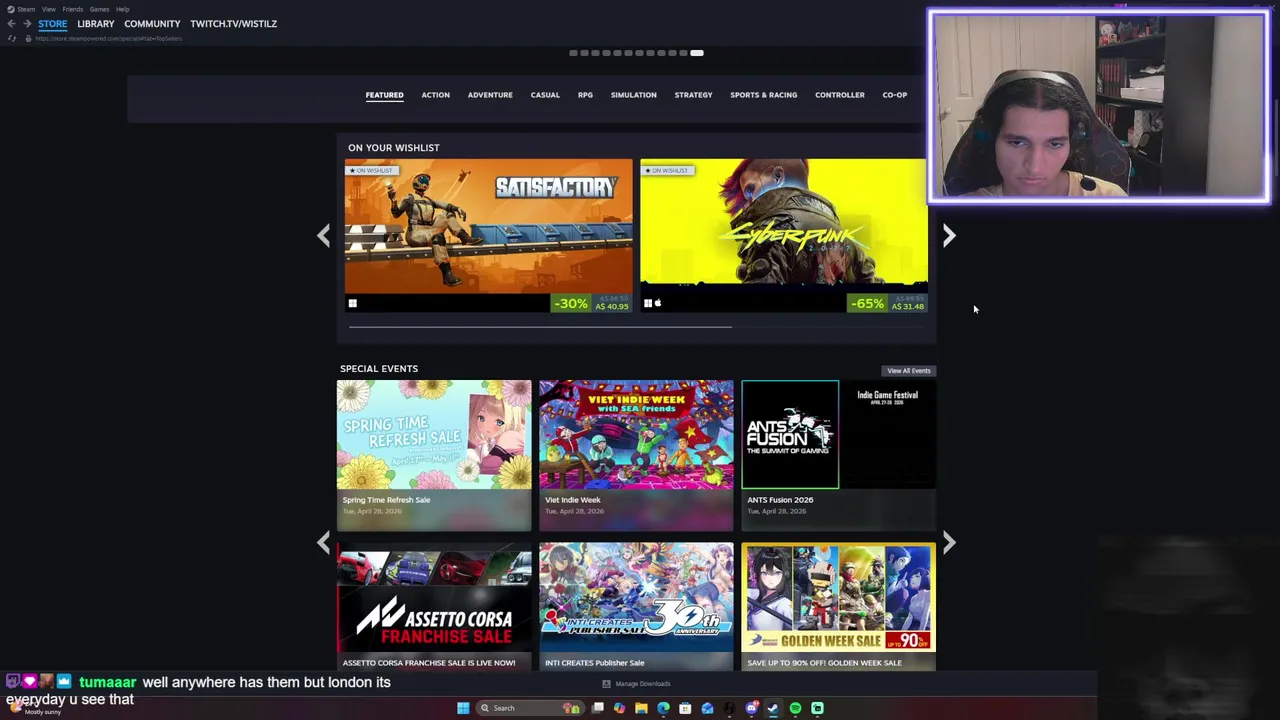The image size is (1280, 720).
Task: Launch Copilot from the taskbar
Action: [x=620, y=708]
